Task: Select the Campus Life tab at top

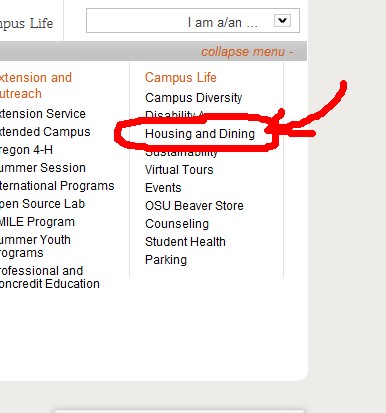Action: click(x=26, y=23)
